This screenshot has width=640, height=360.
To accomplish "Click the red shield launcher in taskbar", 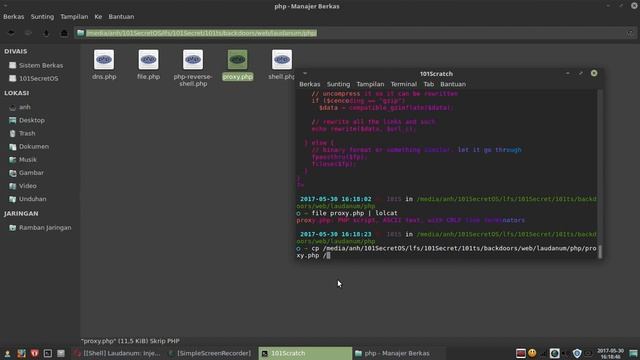I will [34, 353].
